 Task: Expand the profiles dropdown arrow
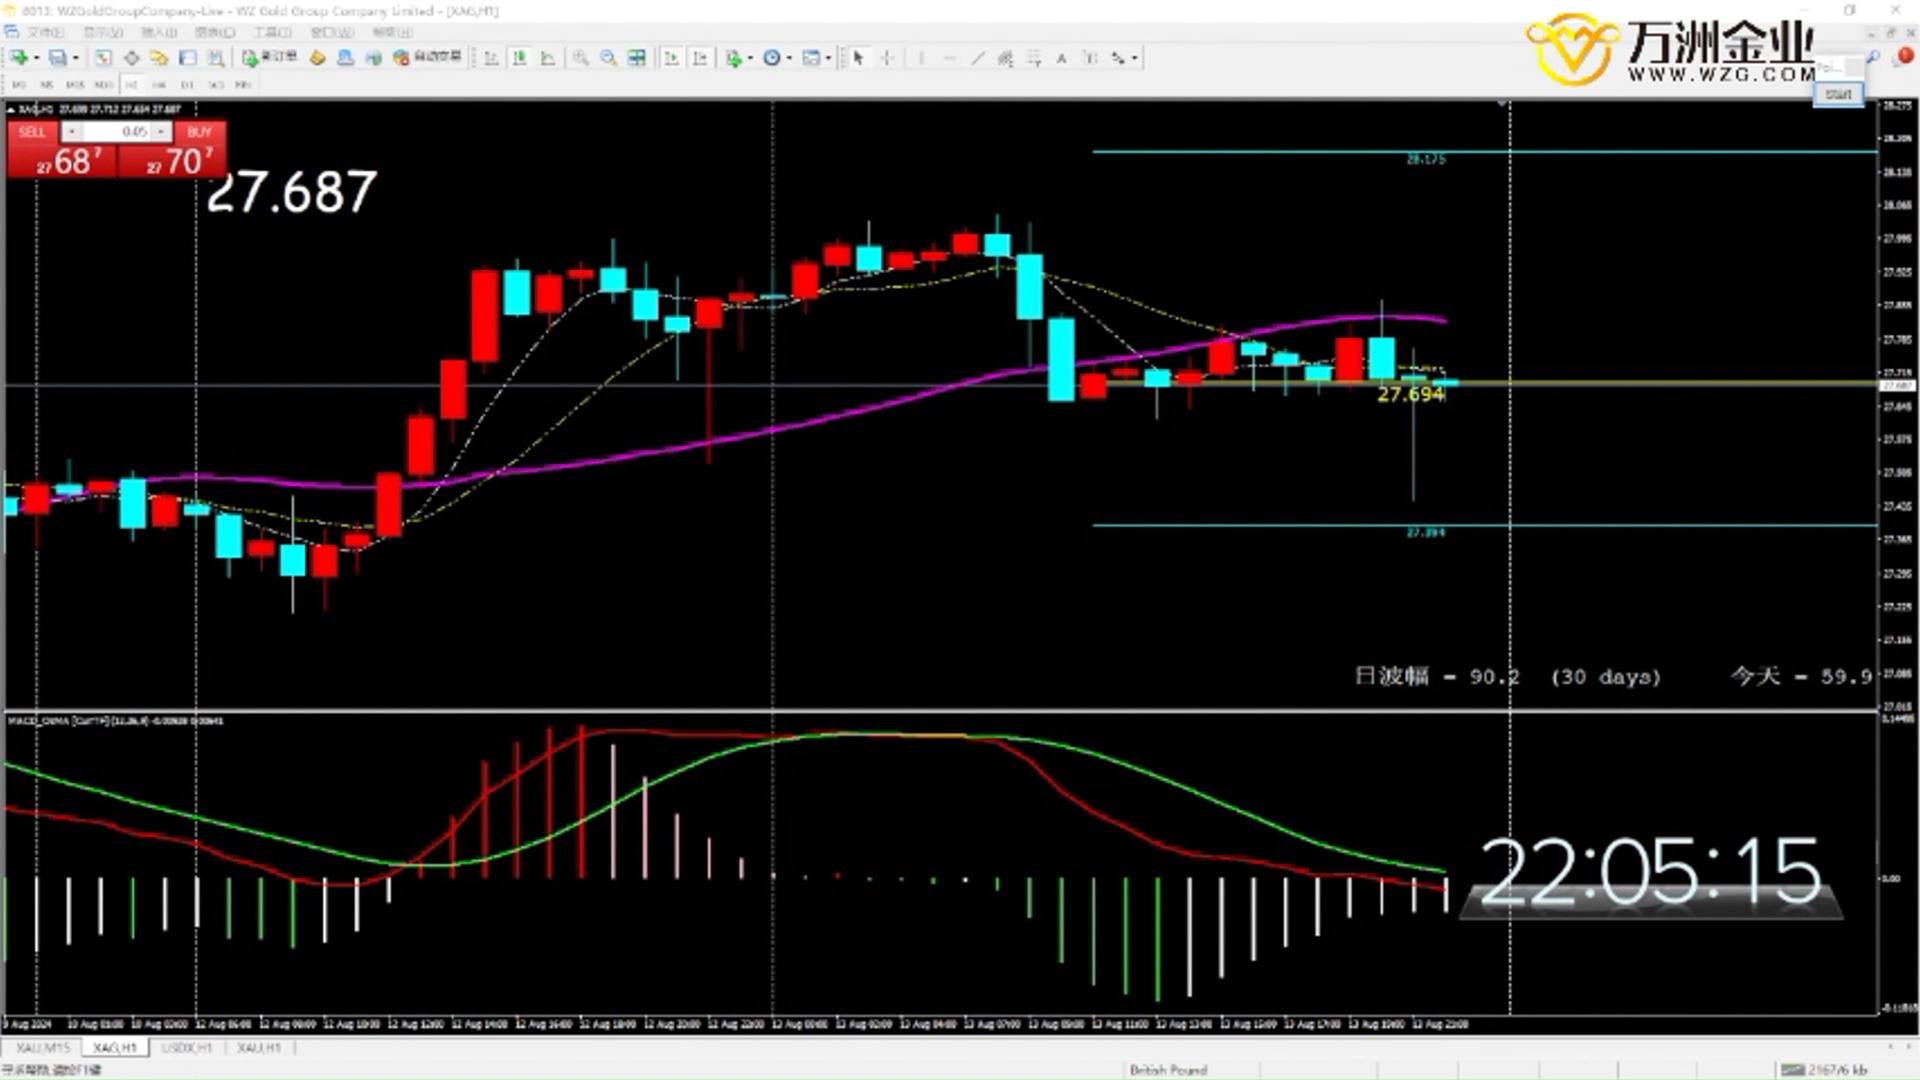coord(75,58)
